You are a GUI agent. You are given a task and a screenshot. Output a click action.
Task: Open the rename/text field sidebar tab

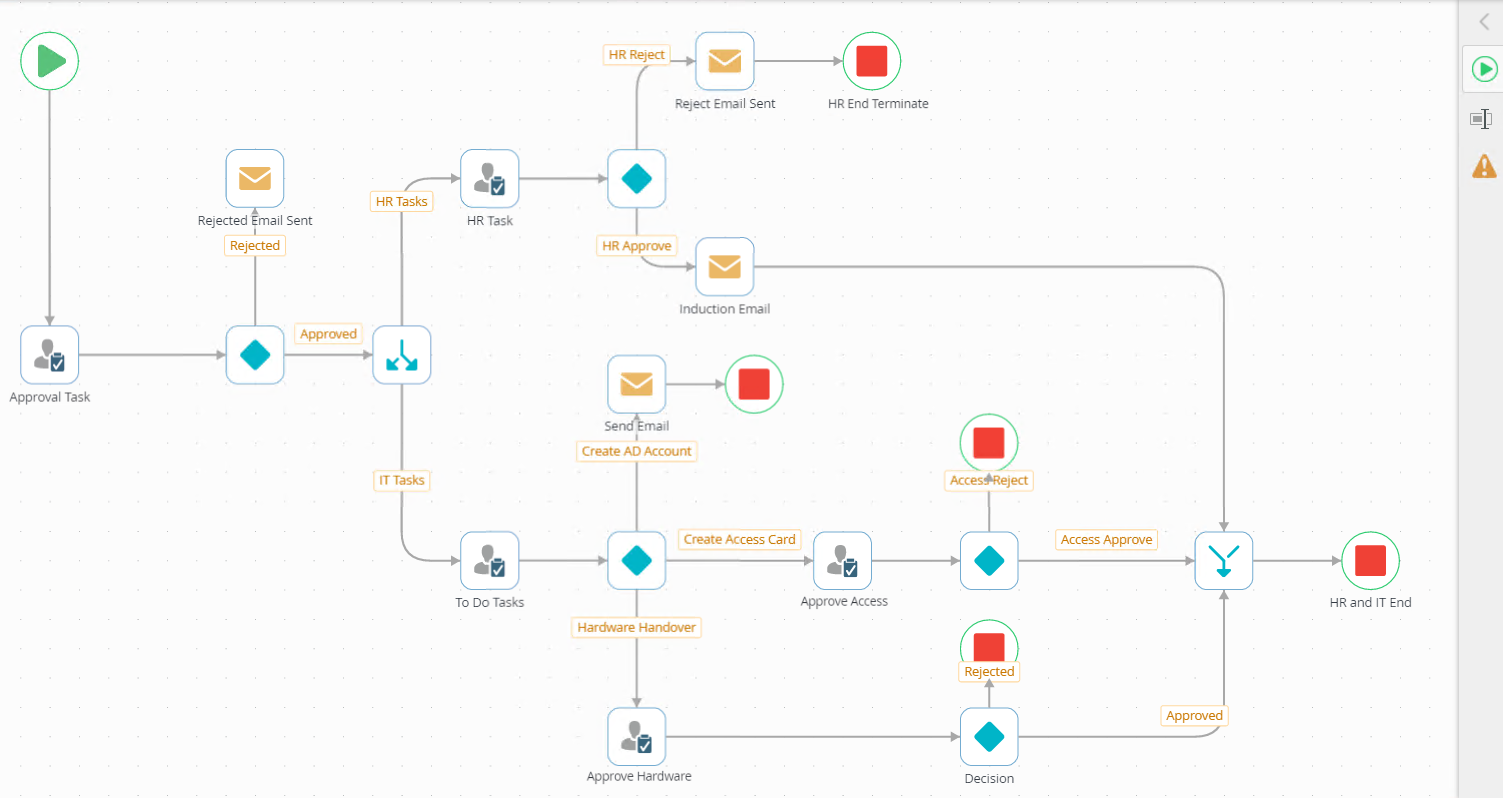(x=1481, y=119)
